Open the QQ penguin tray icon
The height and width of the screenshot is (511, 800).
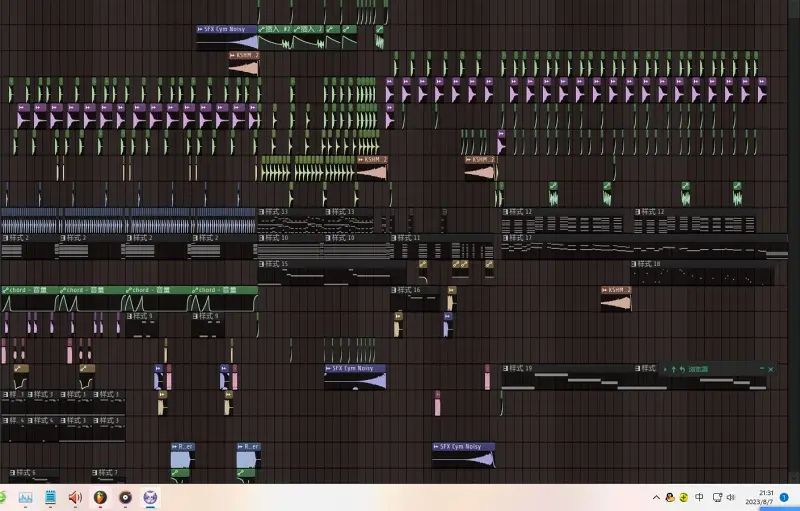point(669,497)
